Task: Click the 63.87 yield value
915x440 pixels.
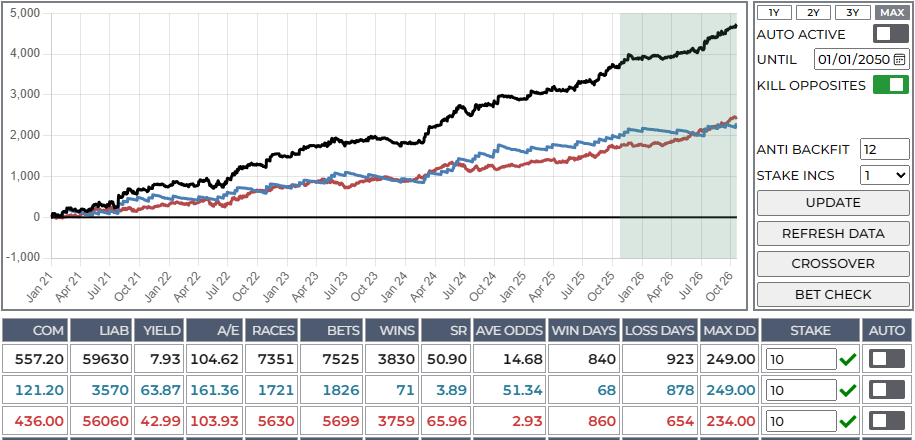Action: (x=161, y=390)
